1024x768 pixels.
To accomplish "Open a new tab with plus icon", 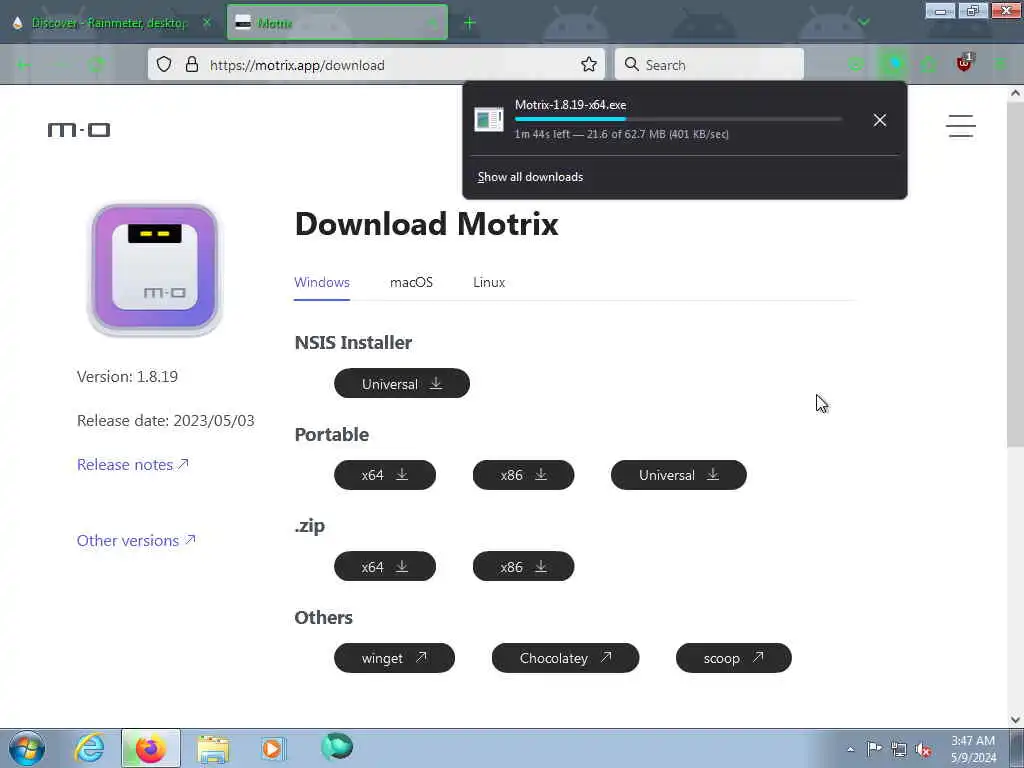I will click(470, 23).
